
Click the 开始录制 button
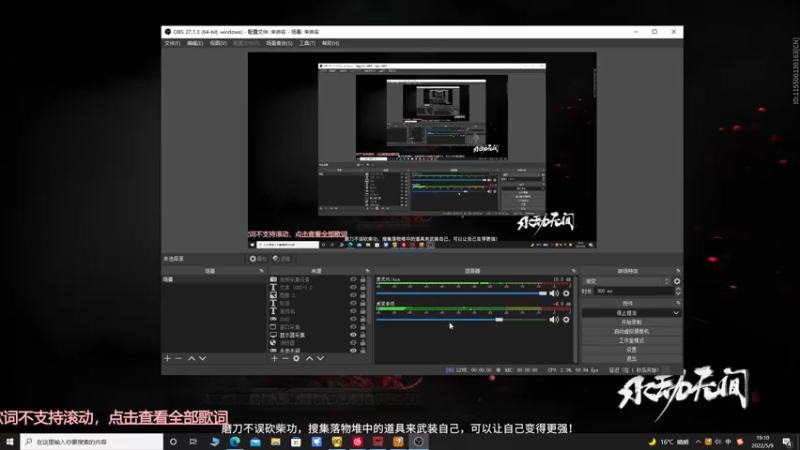coord(632,322)
